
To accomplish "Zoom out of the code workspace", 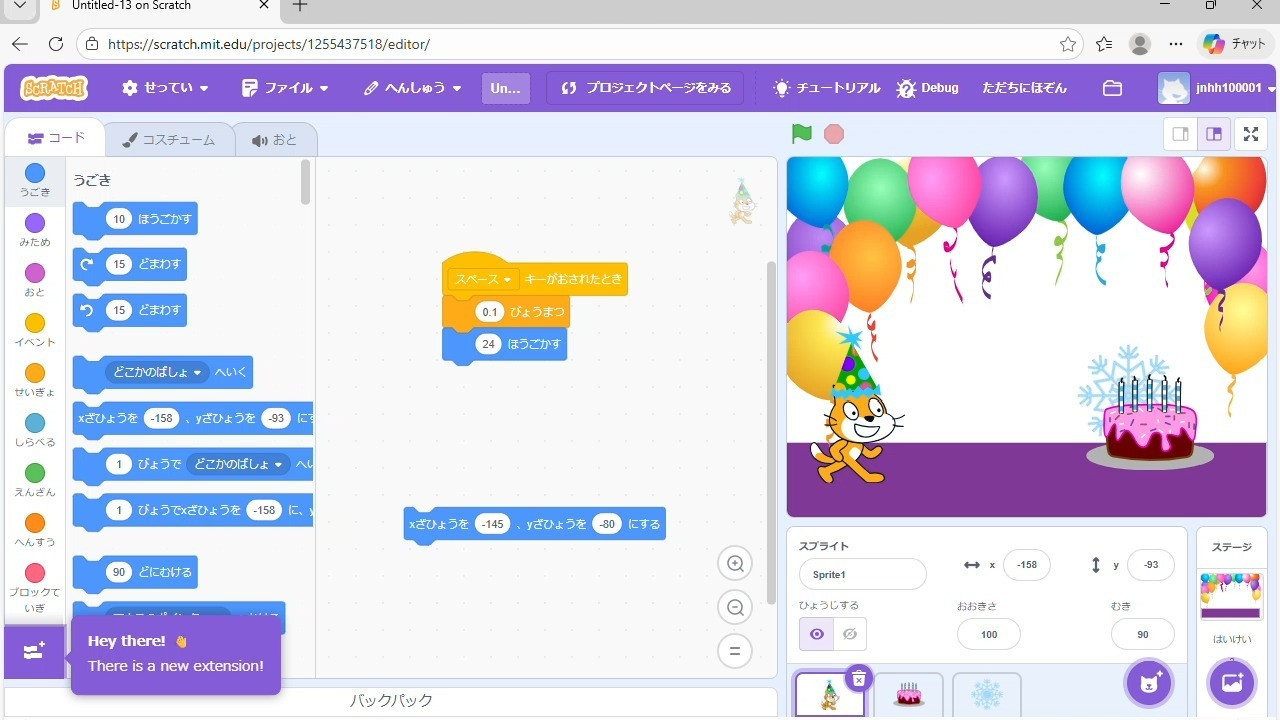I will 735,607.
